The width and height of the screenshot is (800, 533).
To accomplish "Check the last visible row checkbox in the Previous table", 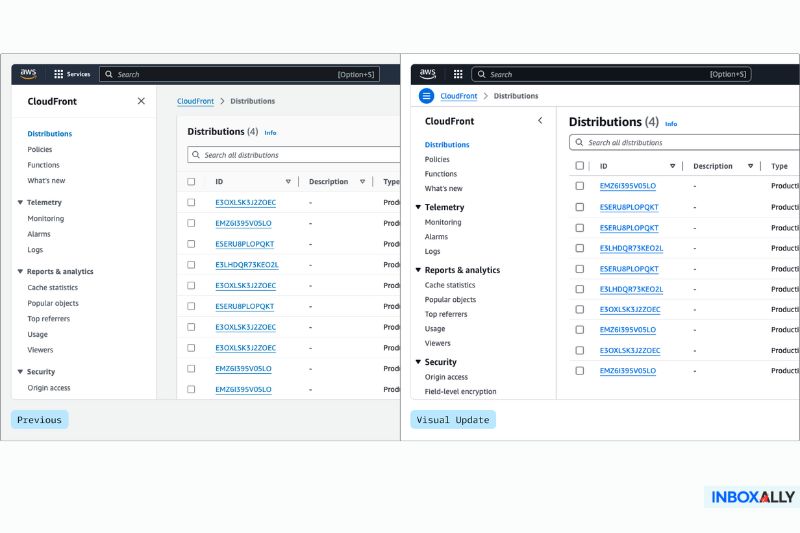I will click(191, 389).
